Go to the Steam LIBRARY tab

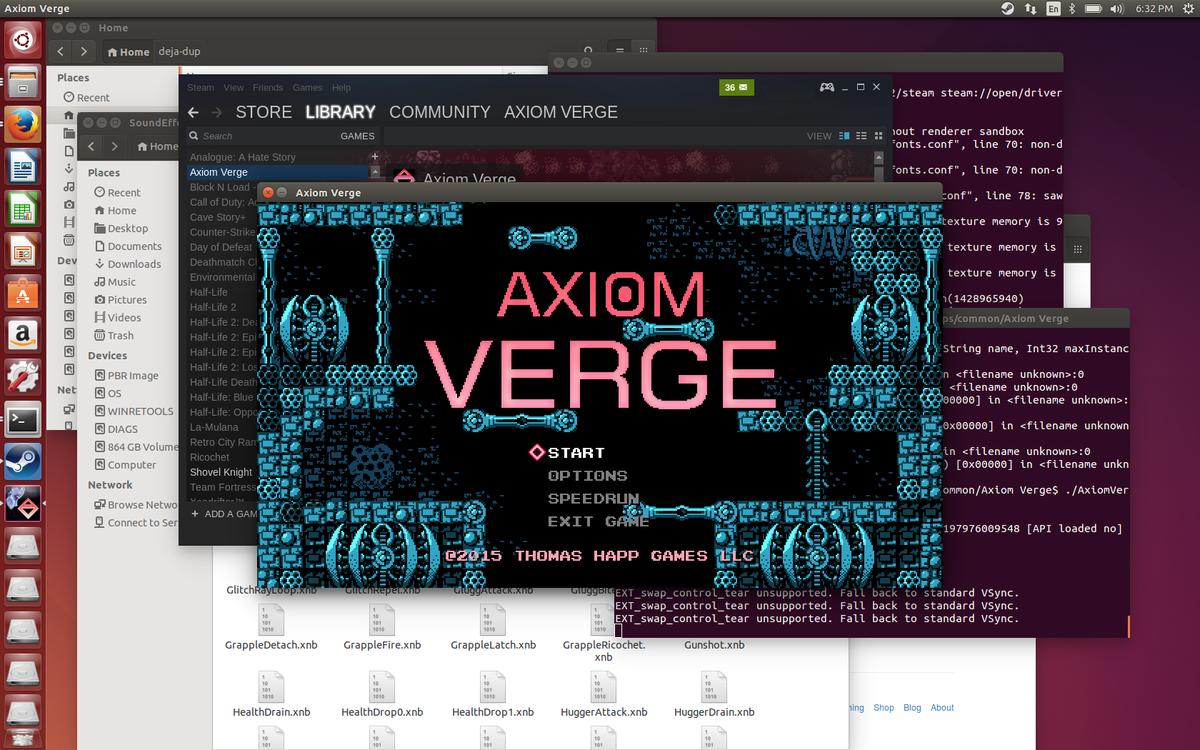[x=341, y=112]
